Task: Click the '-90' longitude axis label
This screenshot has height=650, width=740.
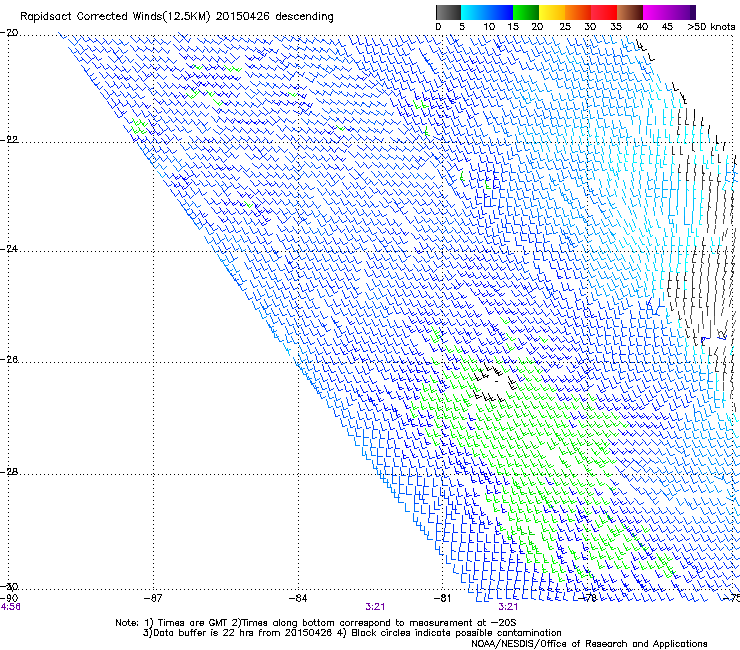Action: click(10, 598)
